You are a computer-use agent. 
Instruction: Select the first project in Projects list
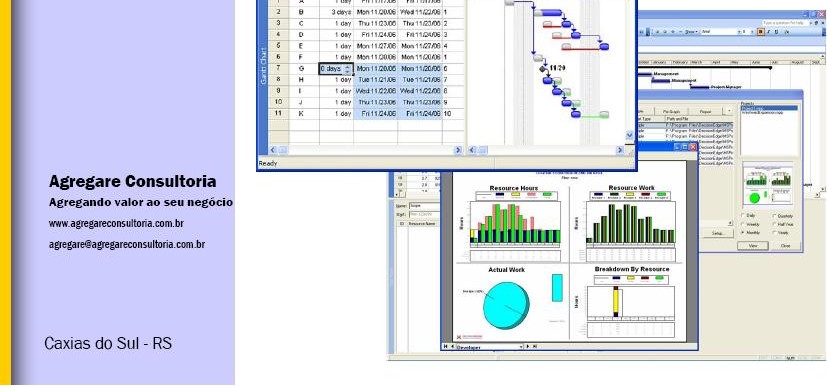(x=770, y=108)
